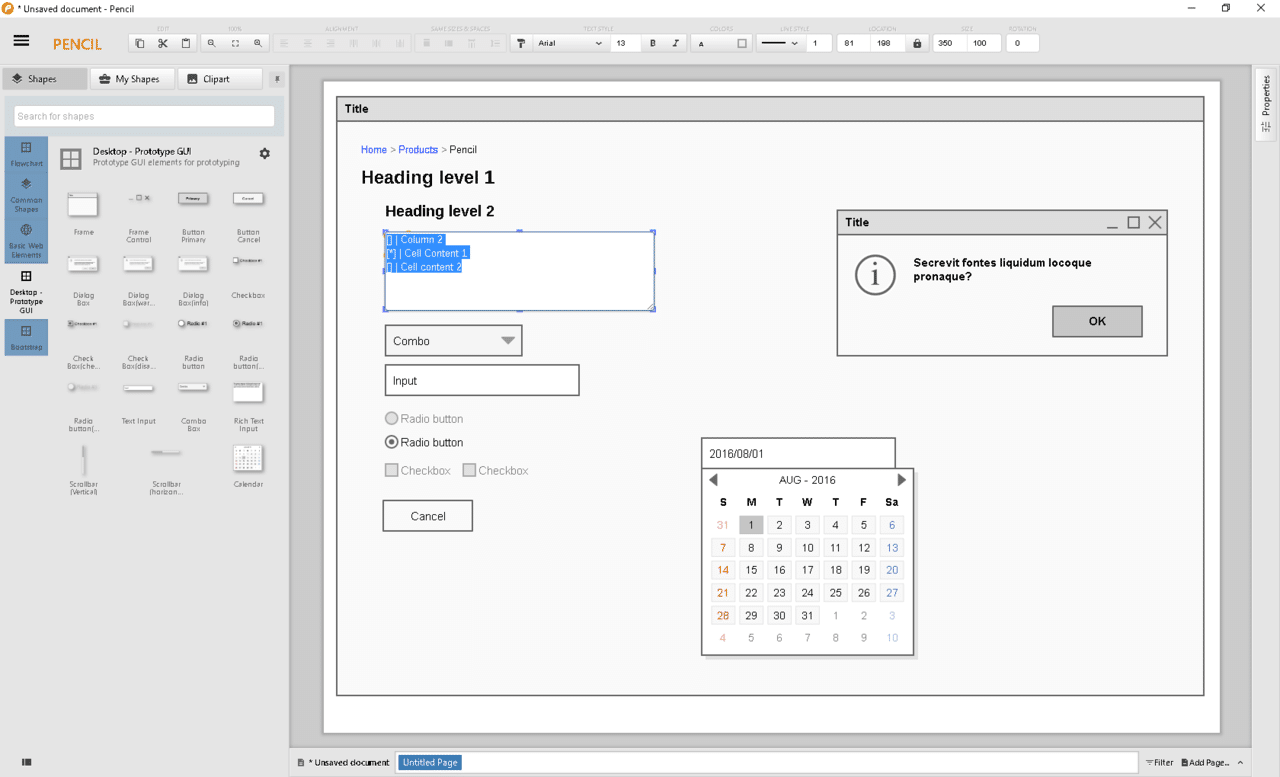Click the Unsaved document tab at the bottom
The width and height of the screenshot is (1280, 777).
coord(343,762)
